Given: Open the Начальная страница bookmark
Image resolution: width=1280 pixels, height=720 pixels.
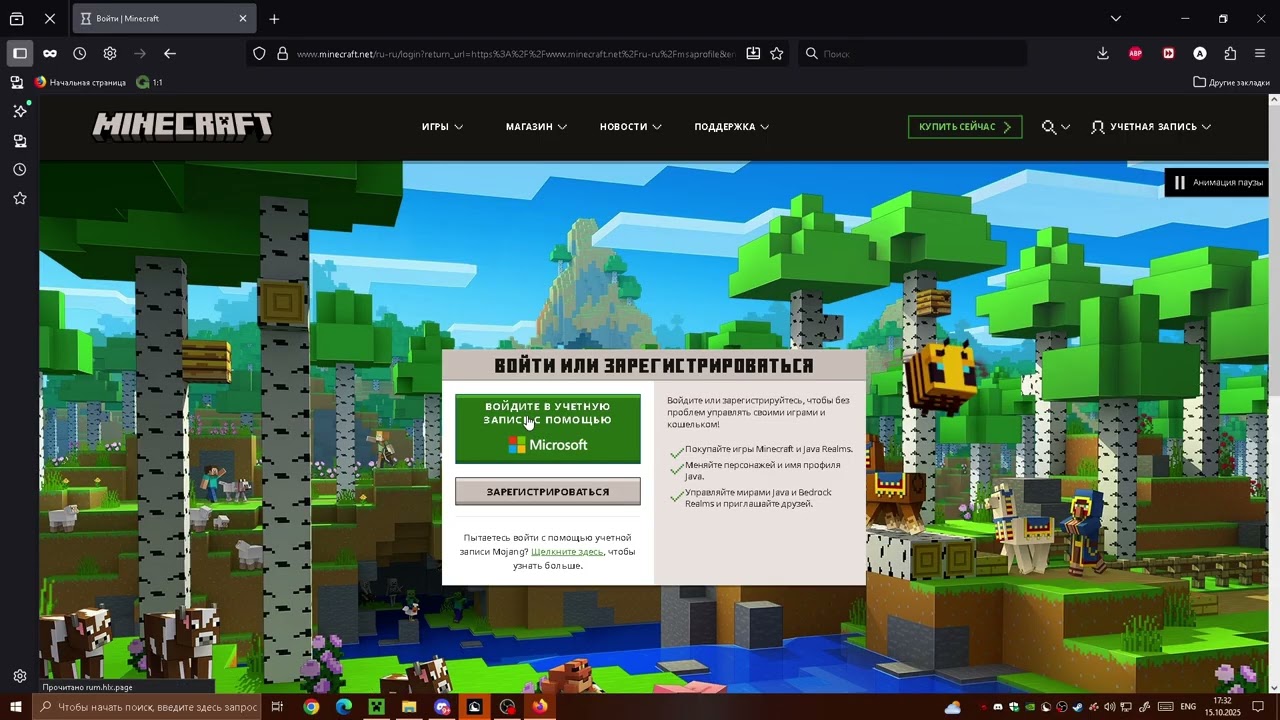Looking at the screenshot, I should 80,82.
